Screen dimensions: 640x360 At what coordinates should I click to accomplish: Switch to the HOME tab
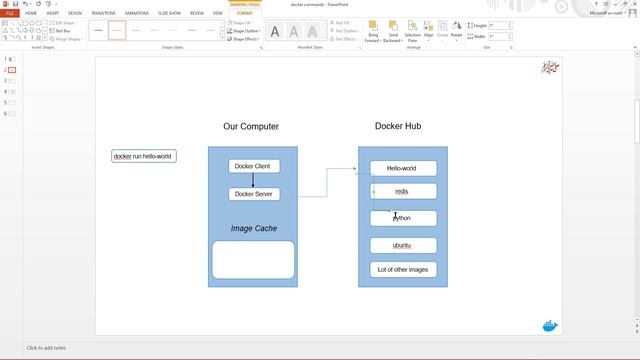coord(31,13)
